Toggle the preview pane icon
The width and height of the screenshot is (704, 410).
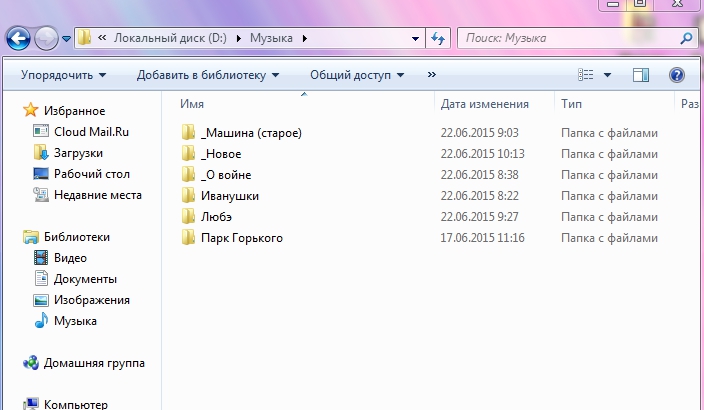[x=641, y=75]
